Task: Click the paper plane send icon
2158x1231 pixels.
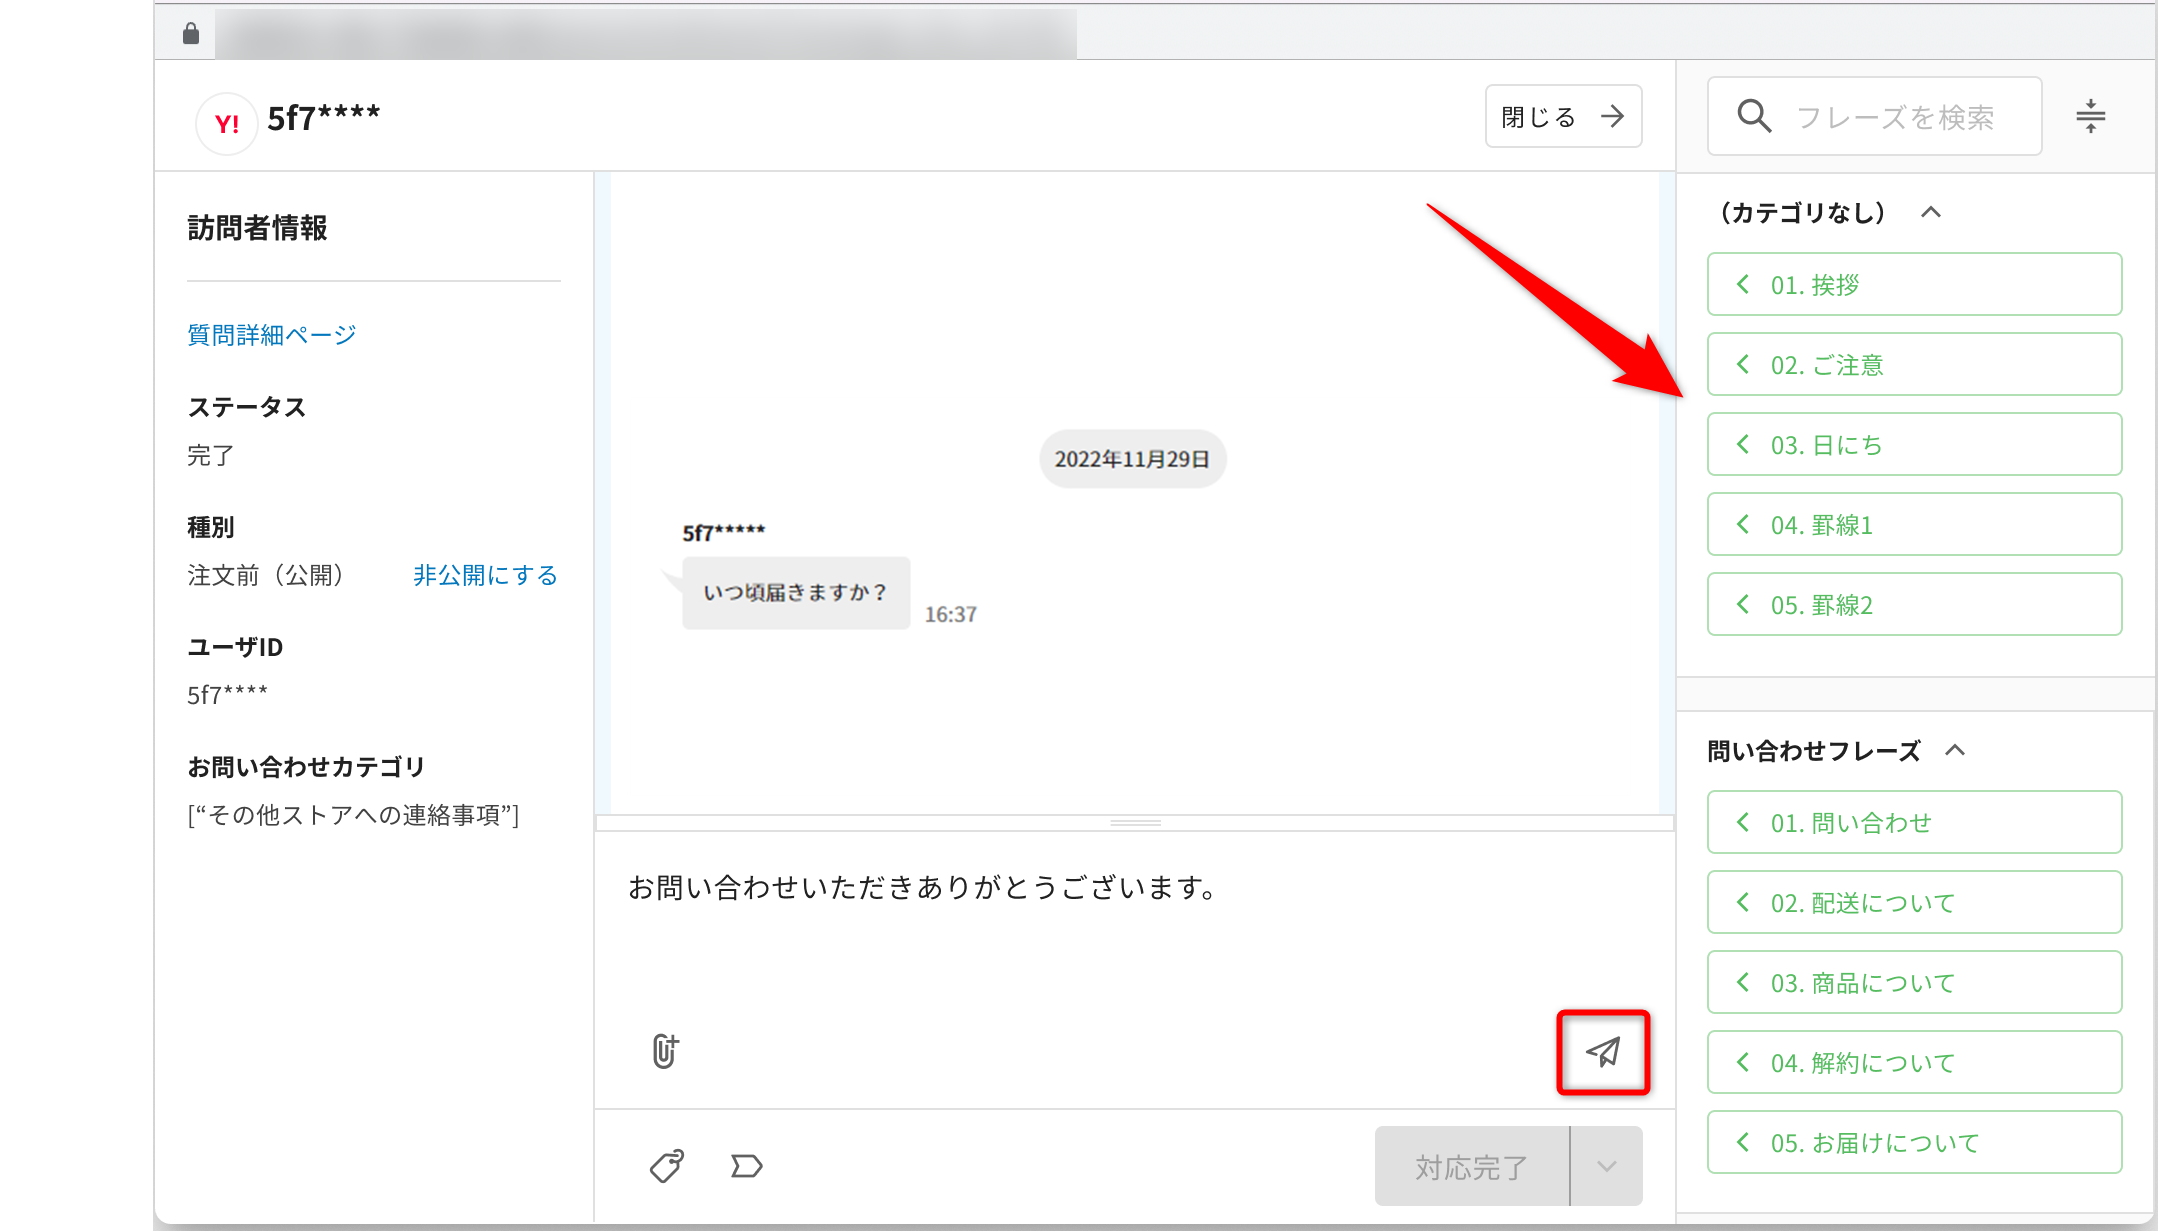Action: [1603, 1052]
